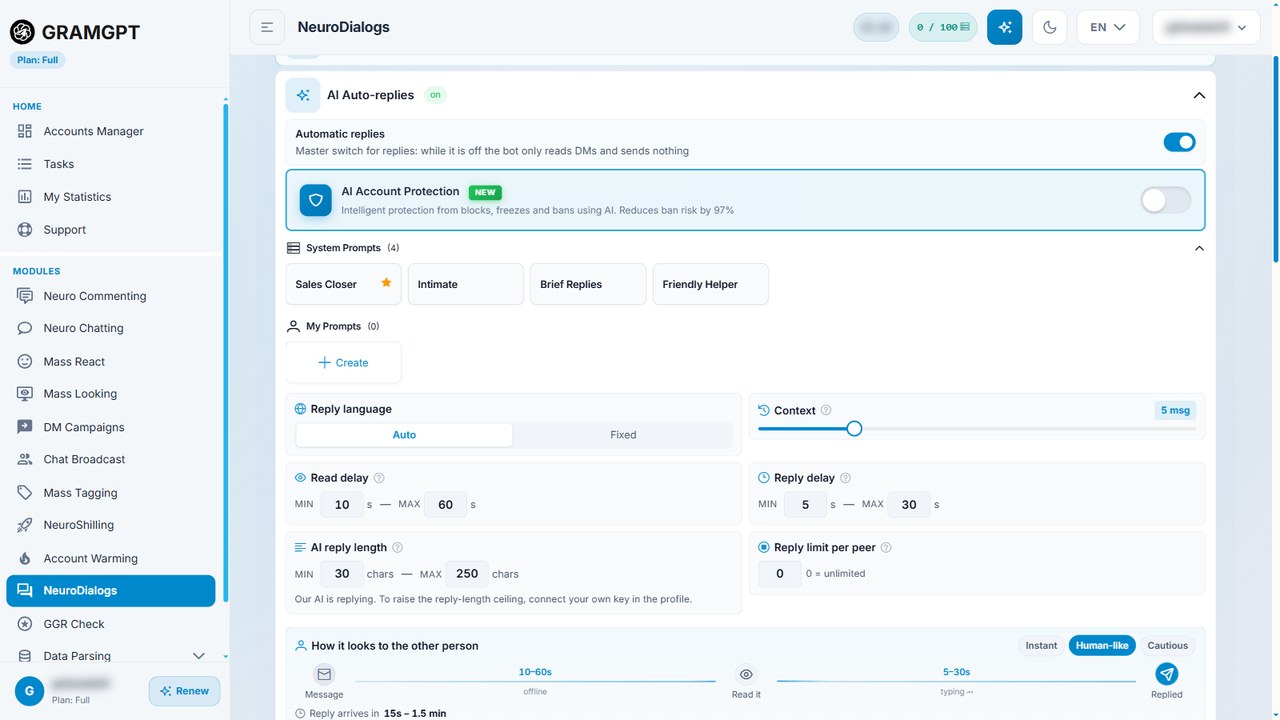Click the page vertical scrollbar
The image size is (1280, 720).
click(1274, 160)
